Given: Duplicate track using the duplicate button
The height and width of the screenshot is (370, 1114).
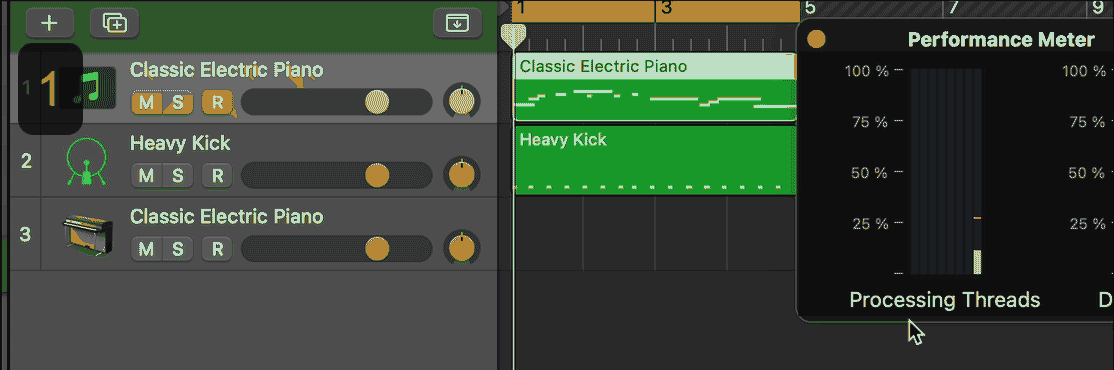Looking at the screenshot, I should (114, 23).
